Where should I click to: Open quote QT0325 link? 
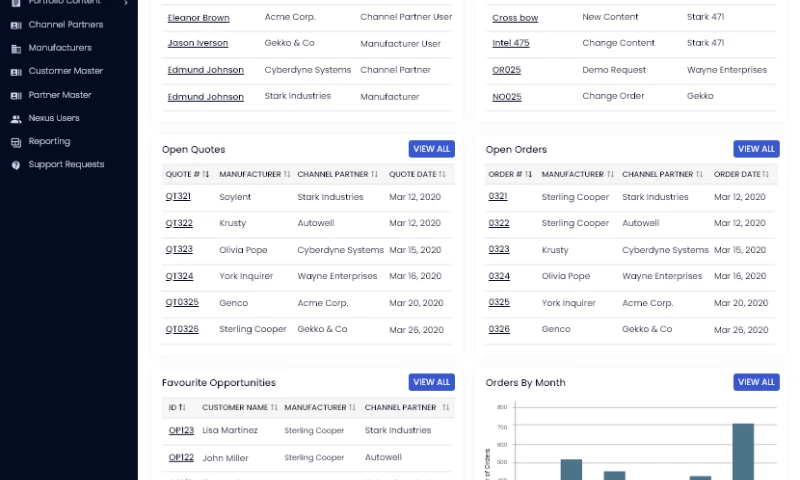(x=182, y=302)
